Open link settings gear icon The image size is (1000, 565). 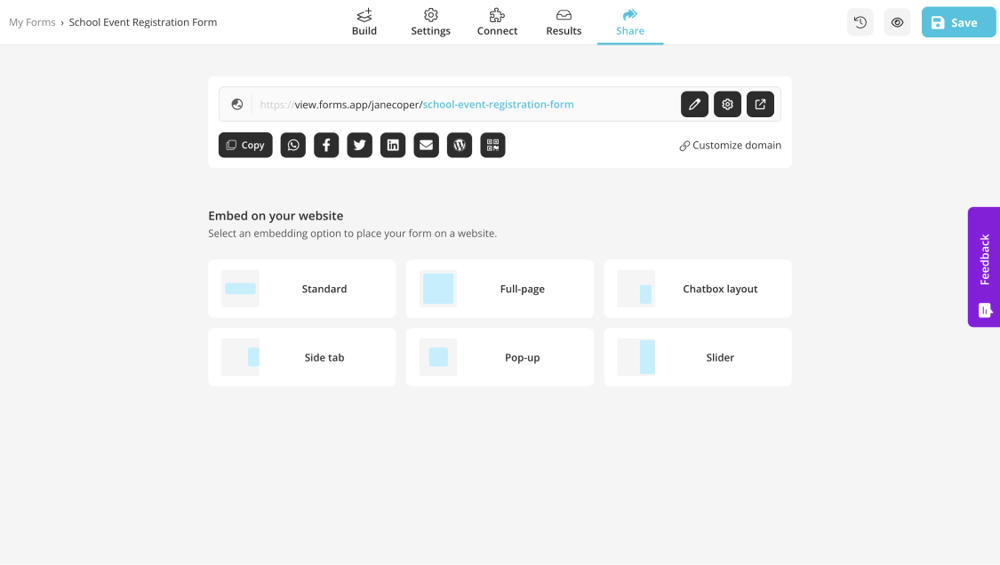pyautogui.click(x=727, y=104)
